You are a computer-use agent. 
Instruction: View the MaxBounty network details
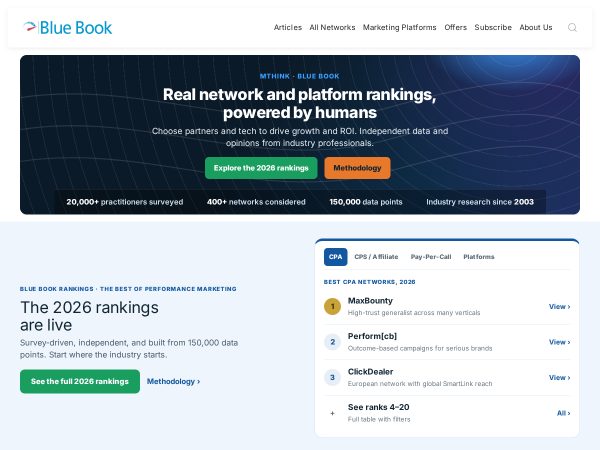click(559, 307)
